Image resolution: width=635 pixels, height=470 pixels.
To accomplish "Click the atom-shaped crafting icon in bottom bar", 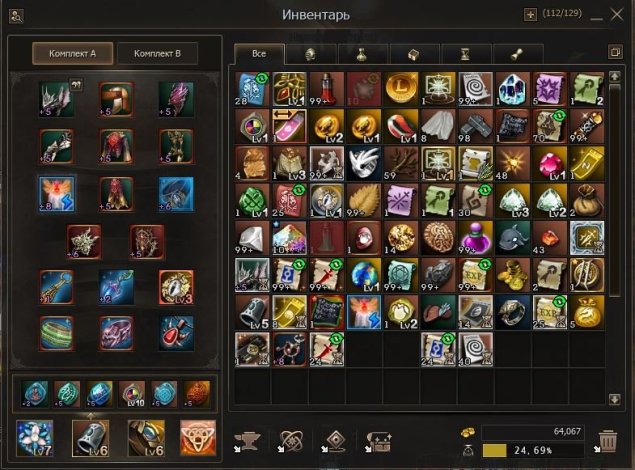I will tap(291, 441).
